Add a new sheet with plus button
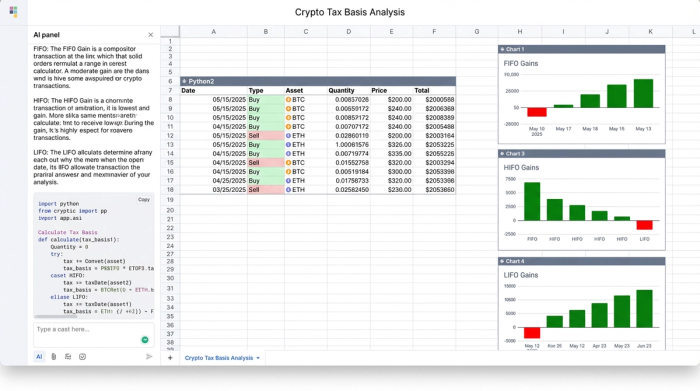 pos(170,358)
